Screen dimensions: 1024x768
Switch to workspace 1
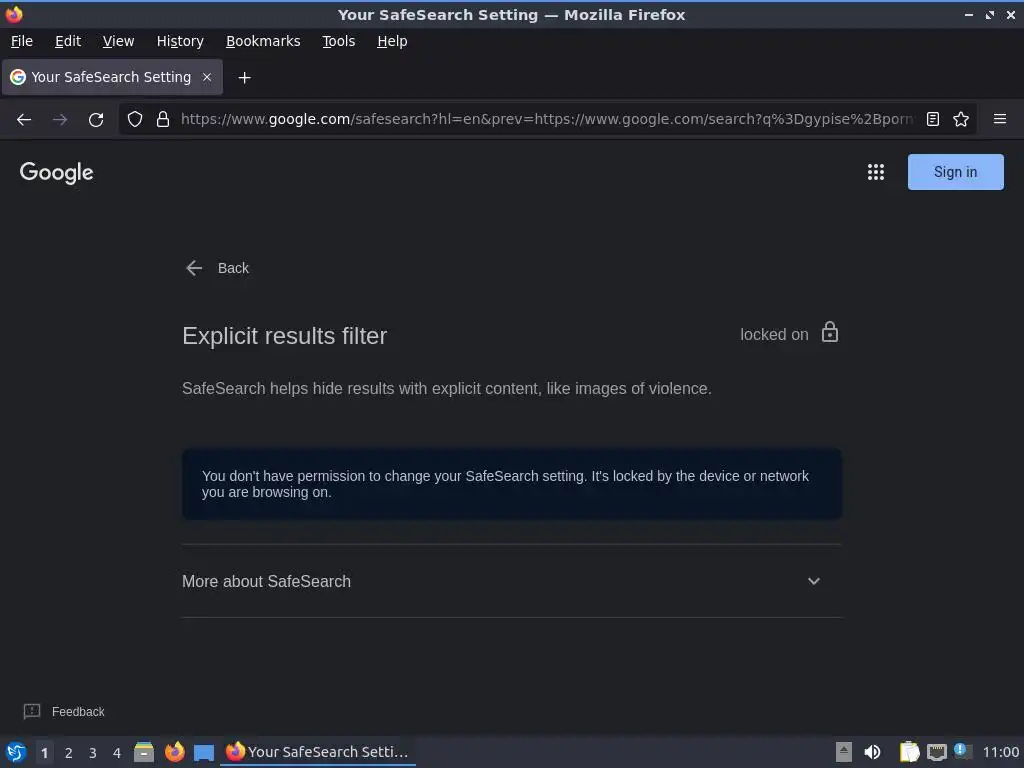click(44, 753)
